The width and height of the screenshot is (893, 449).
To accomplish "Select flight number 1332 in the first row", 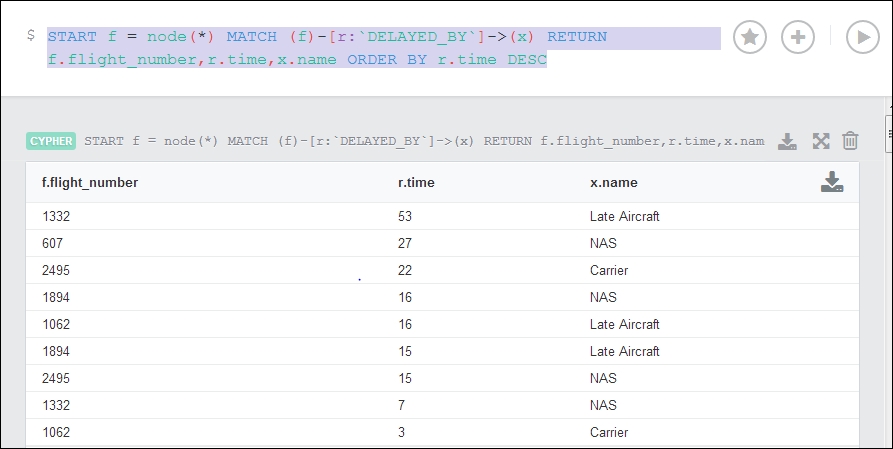I will (56, 217).
